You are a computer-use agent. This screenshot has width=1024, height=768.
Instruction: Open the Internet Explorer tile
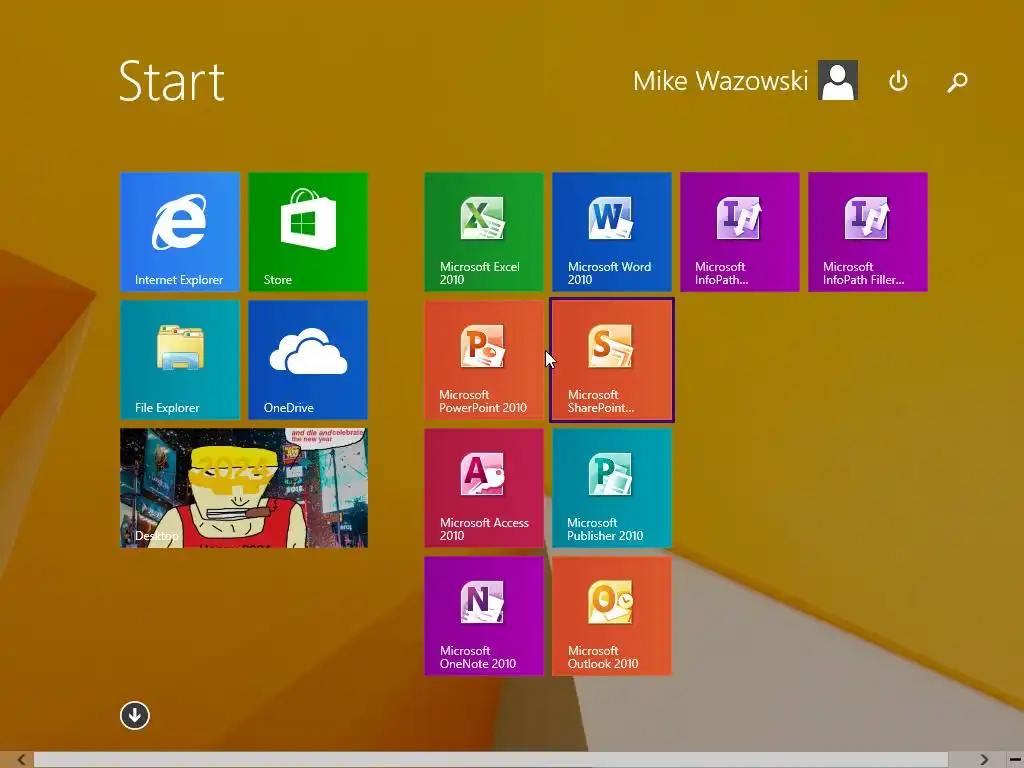(x=180, y=232)
